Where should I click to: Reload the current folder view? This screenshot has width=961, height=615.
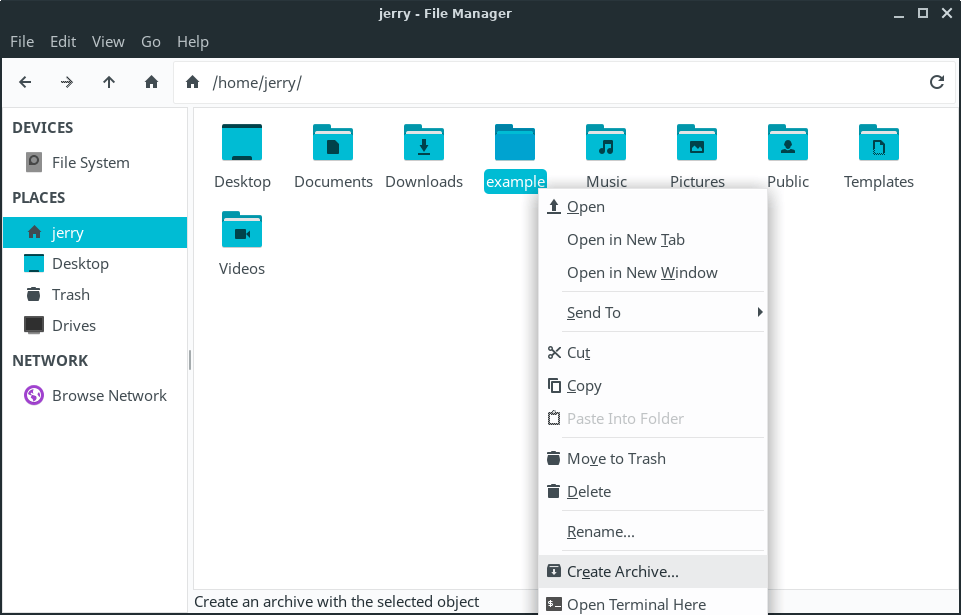[x=936, y=82]
